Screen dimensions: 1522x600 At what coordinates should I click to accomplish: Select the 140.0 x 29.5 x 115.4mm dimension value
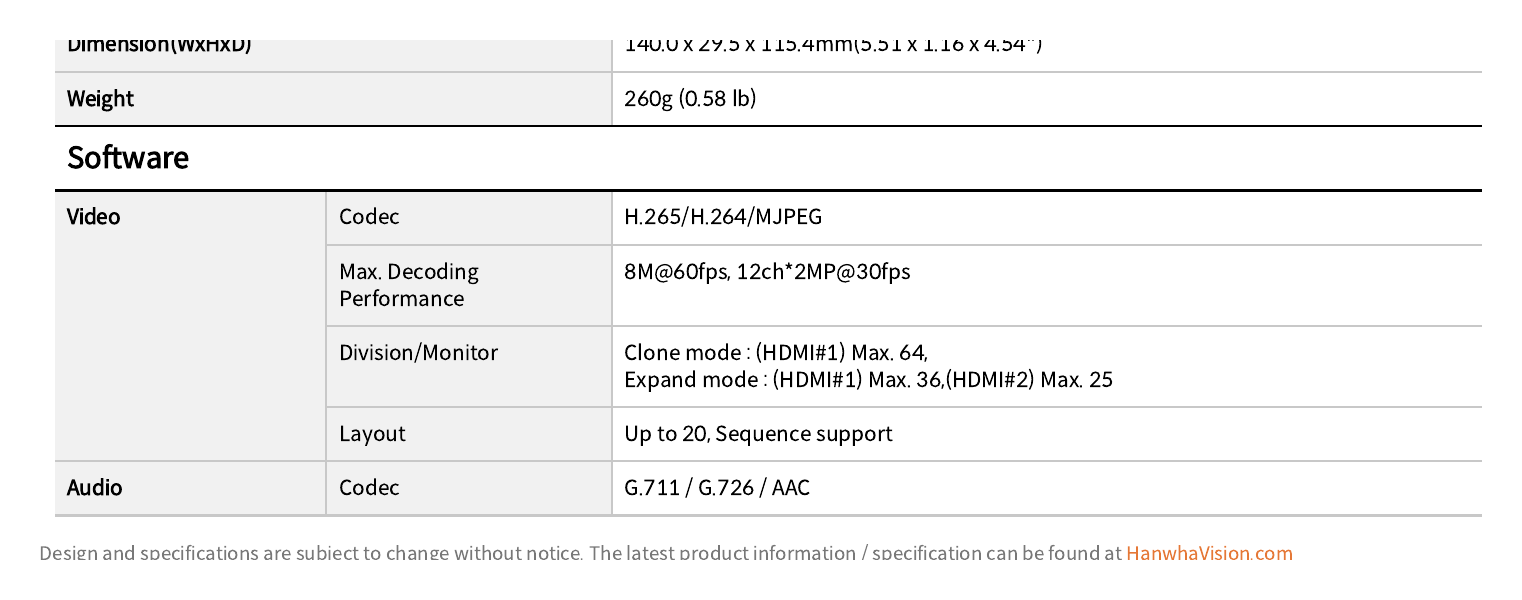pos(833,46)
